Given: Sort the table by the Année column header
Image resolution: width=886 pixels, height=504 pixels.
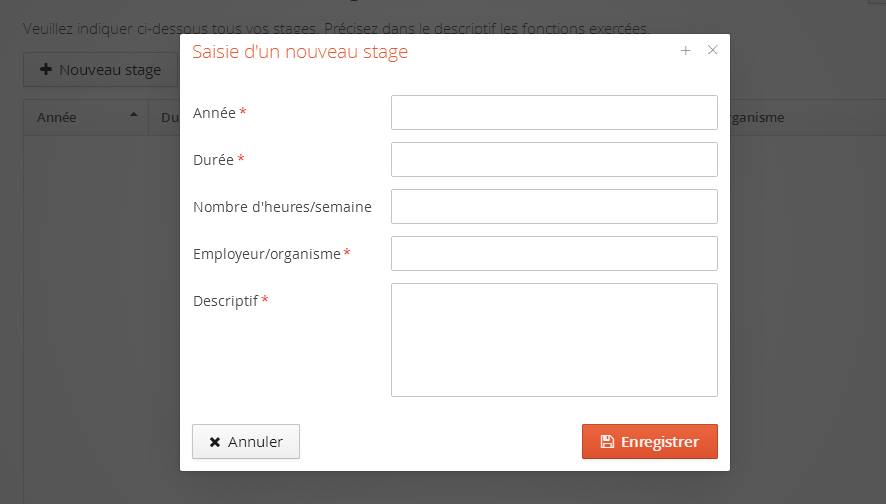Looking at the screenshot, I should (57, 117).
